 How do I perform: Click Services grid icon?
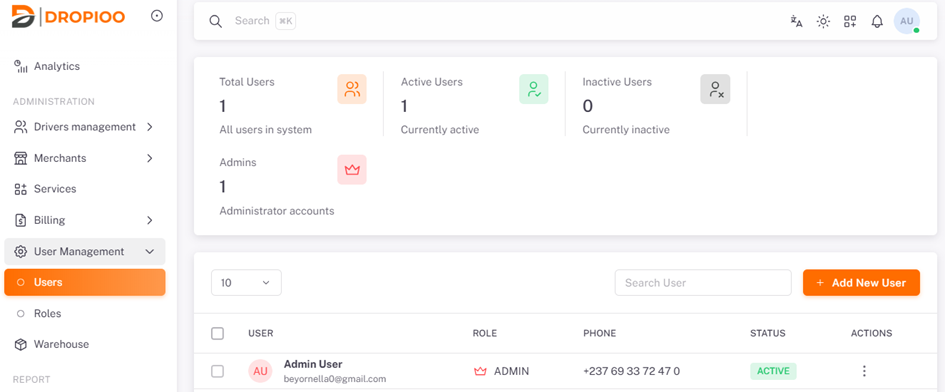pos(21,189)
